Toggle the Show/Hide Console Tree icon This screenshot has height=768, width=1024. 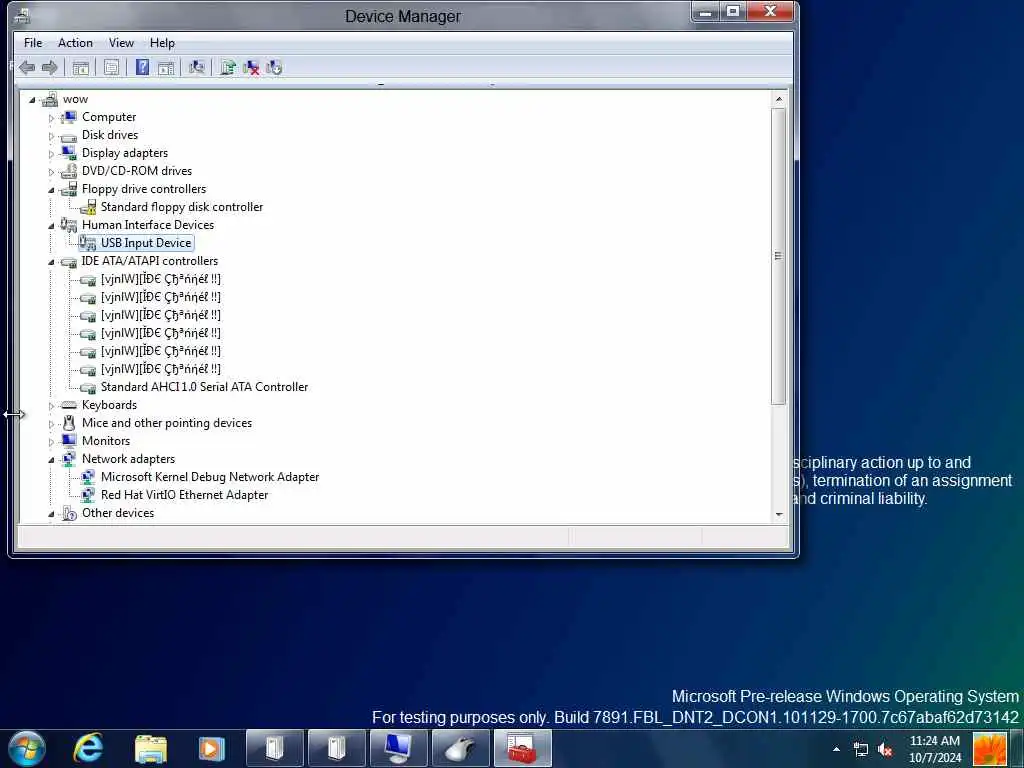click(80, 67)
